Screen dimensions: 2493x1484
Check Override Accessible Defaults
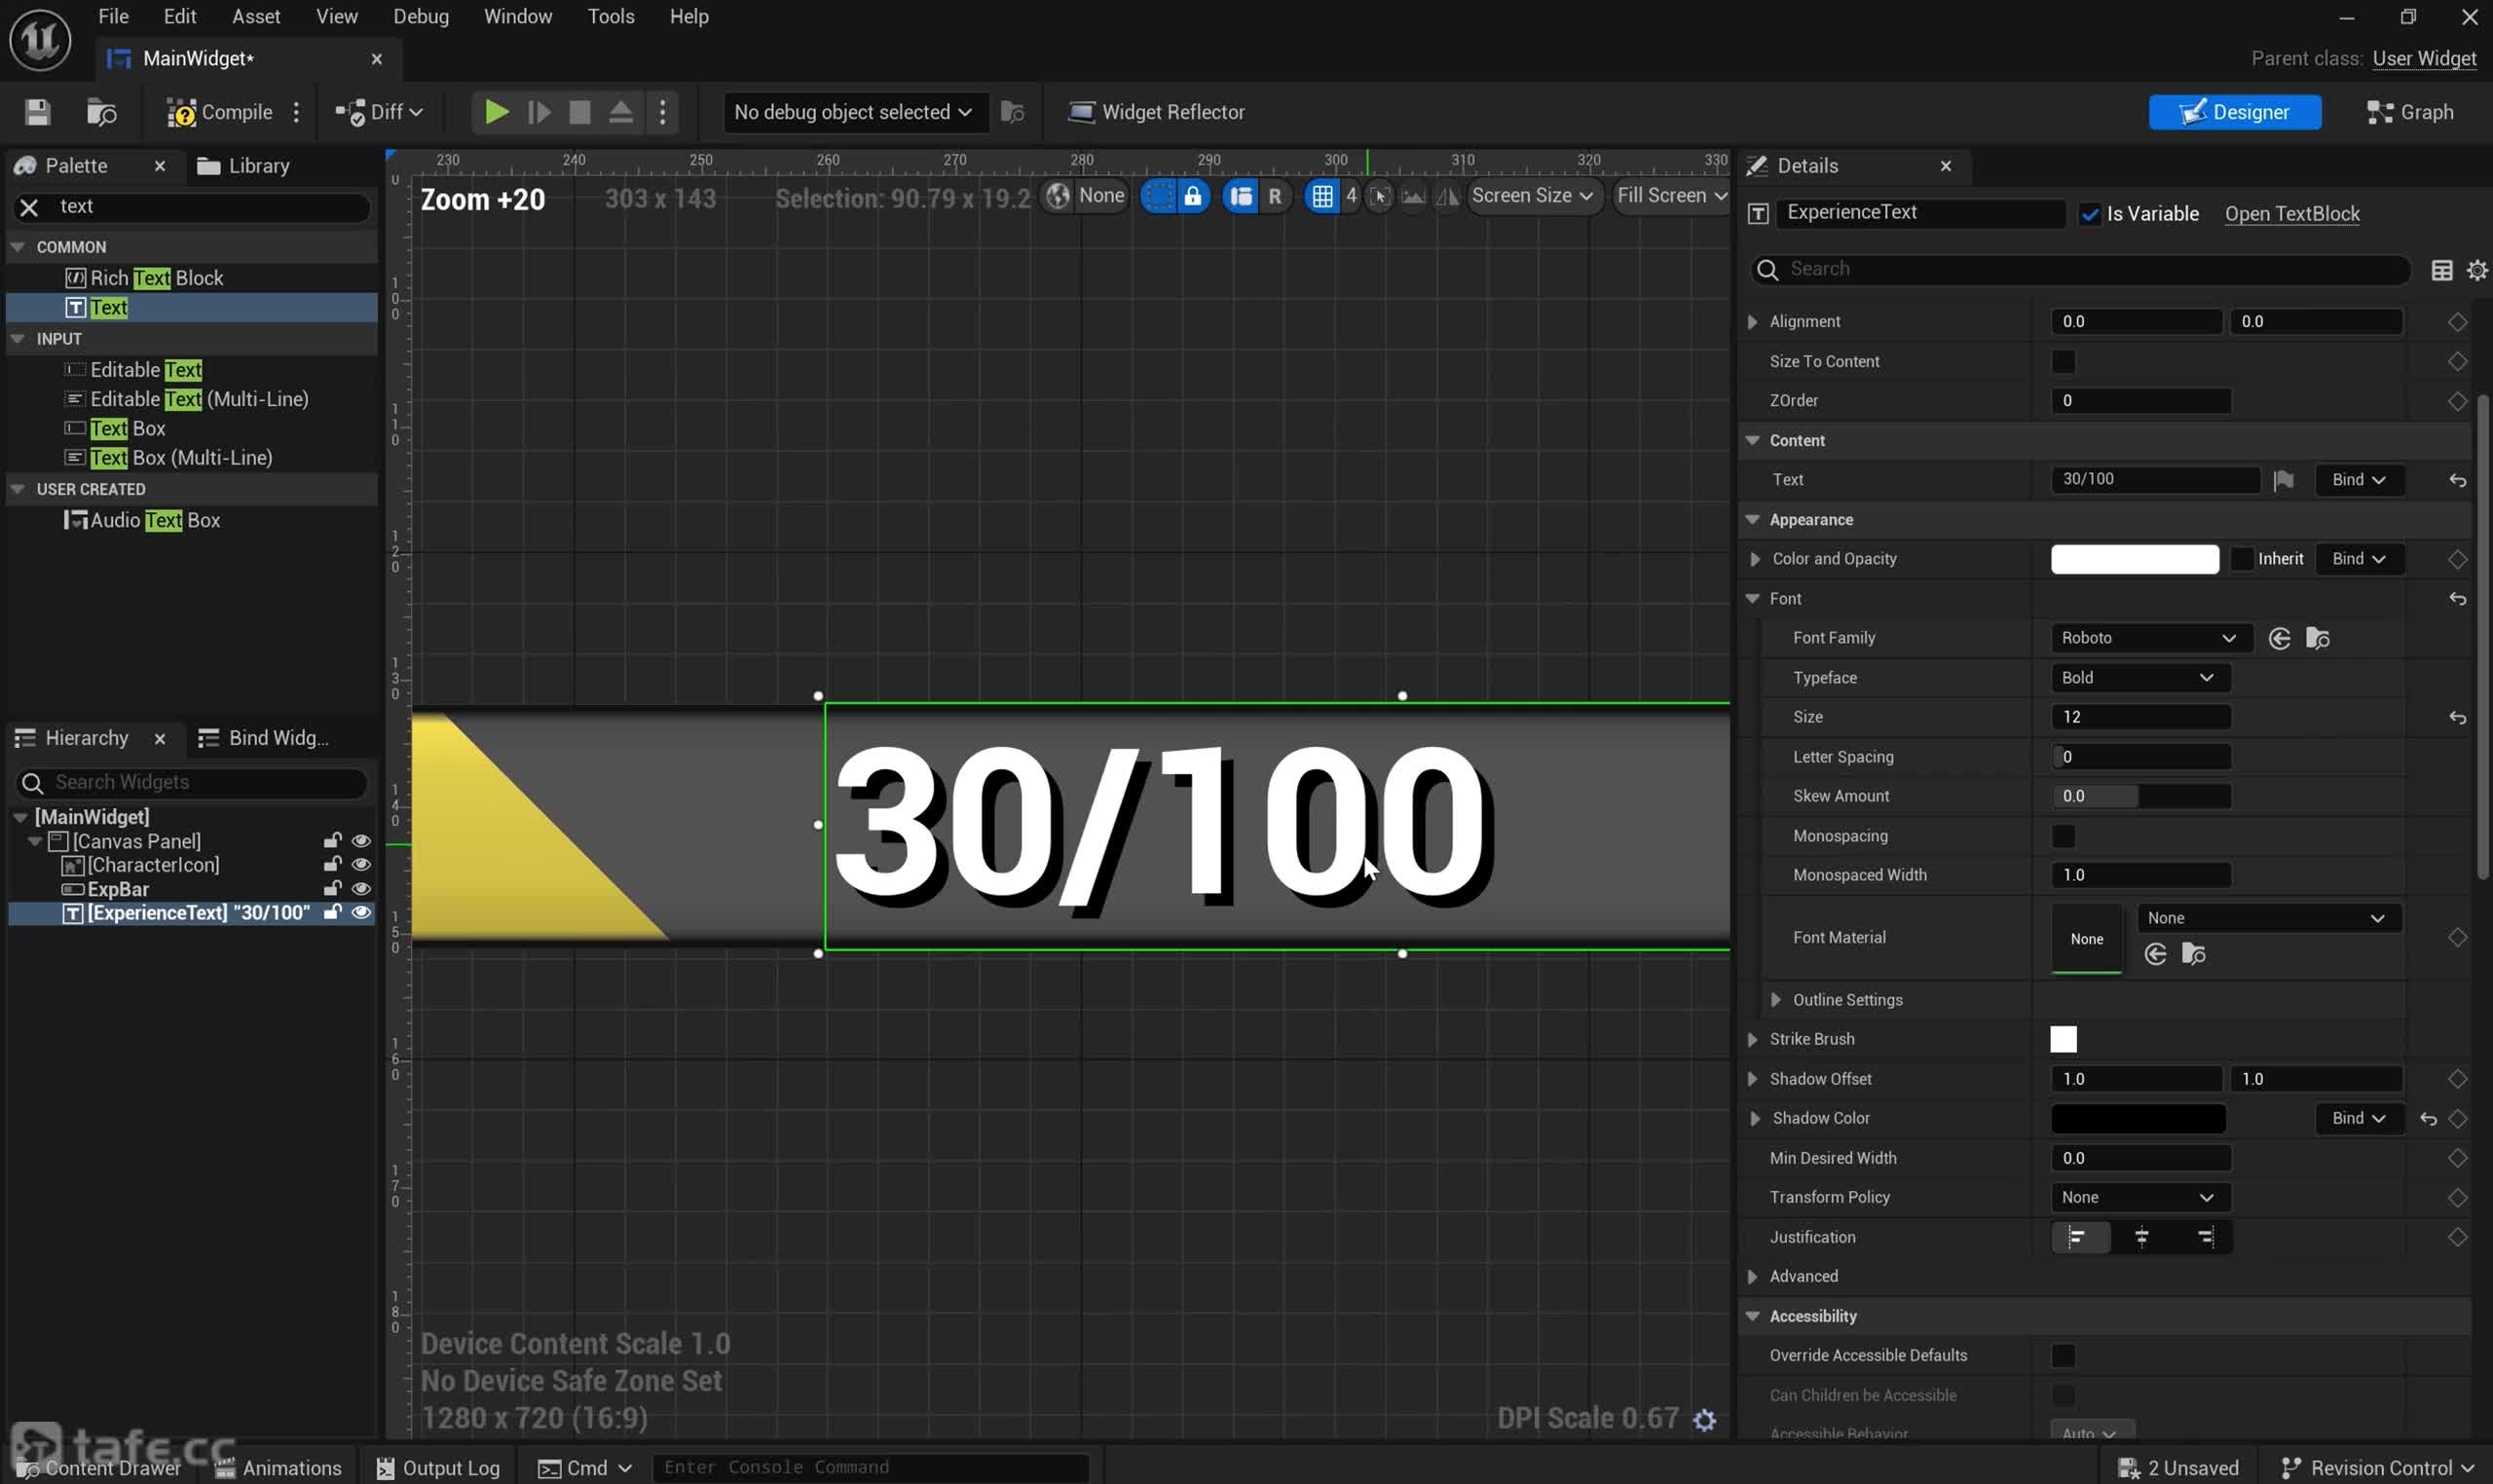(x=2063, y=1356)
